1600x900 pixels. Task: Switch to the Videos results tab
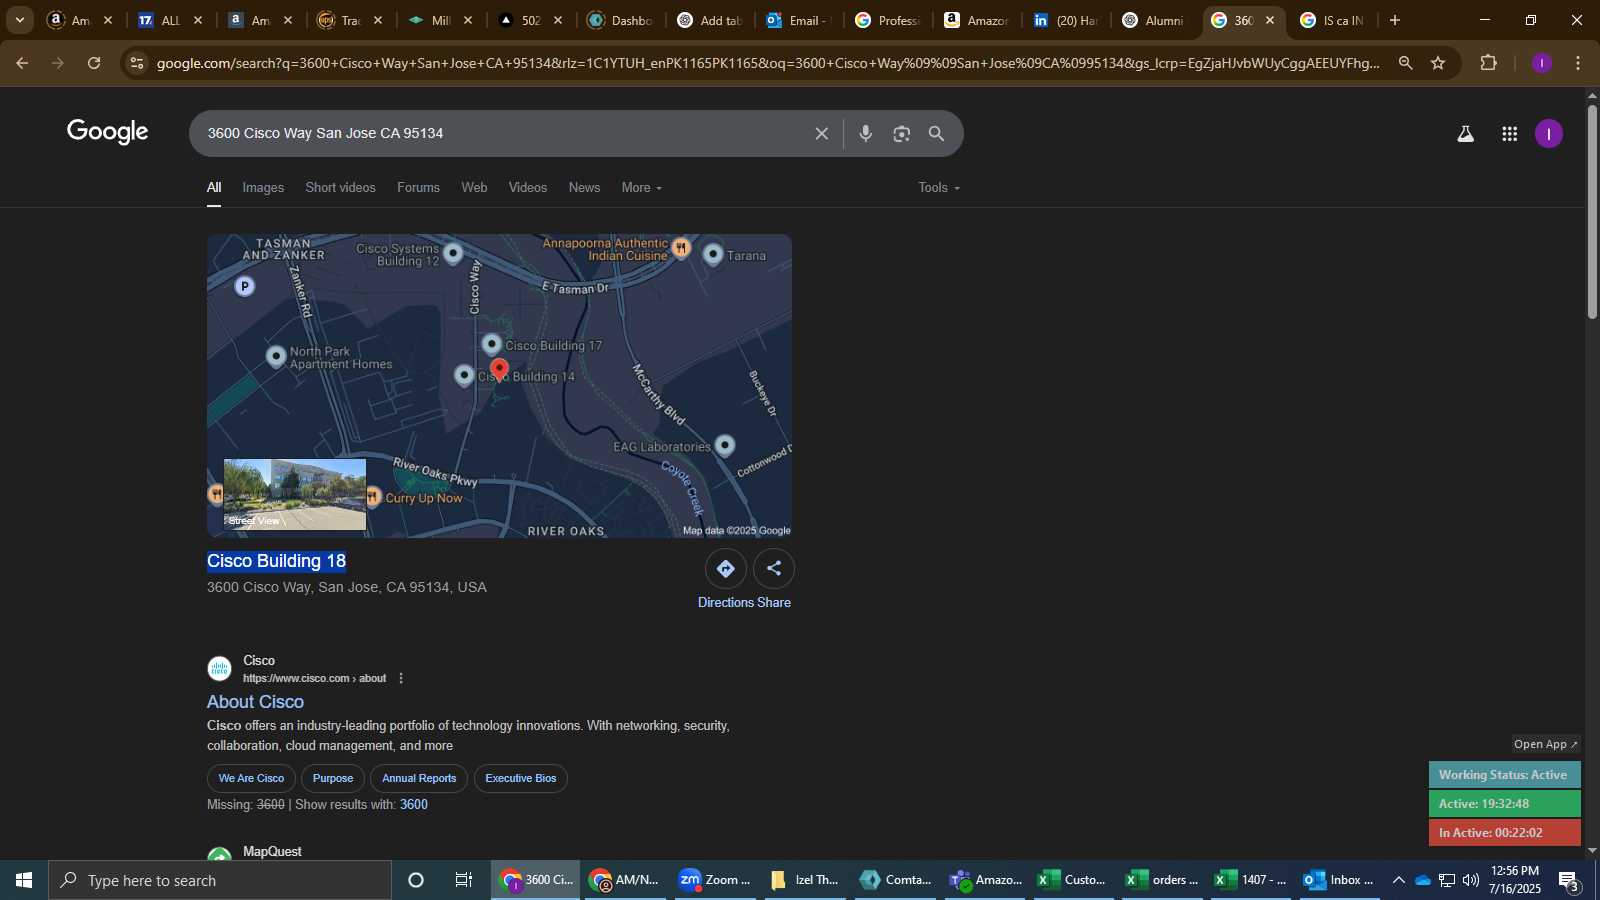pos(528,187)
